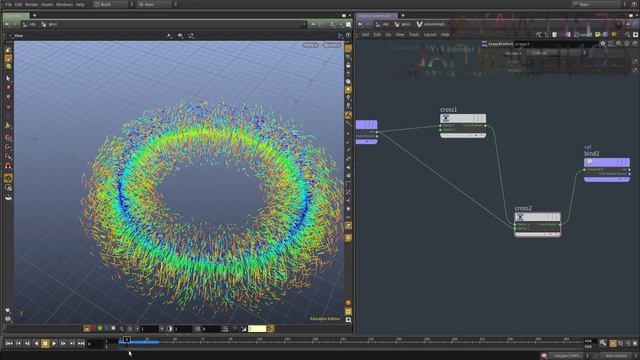The height and width of the screenshot is (360, 640).
Task: Toggle the lock icon in the viewport's right toolbar
Action: click(x=348, y=65)
